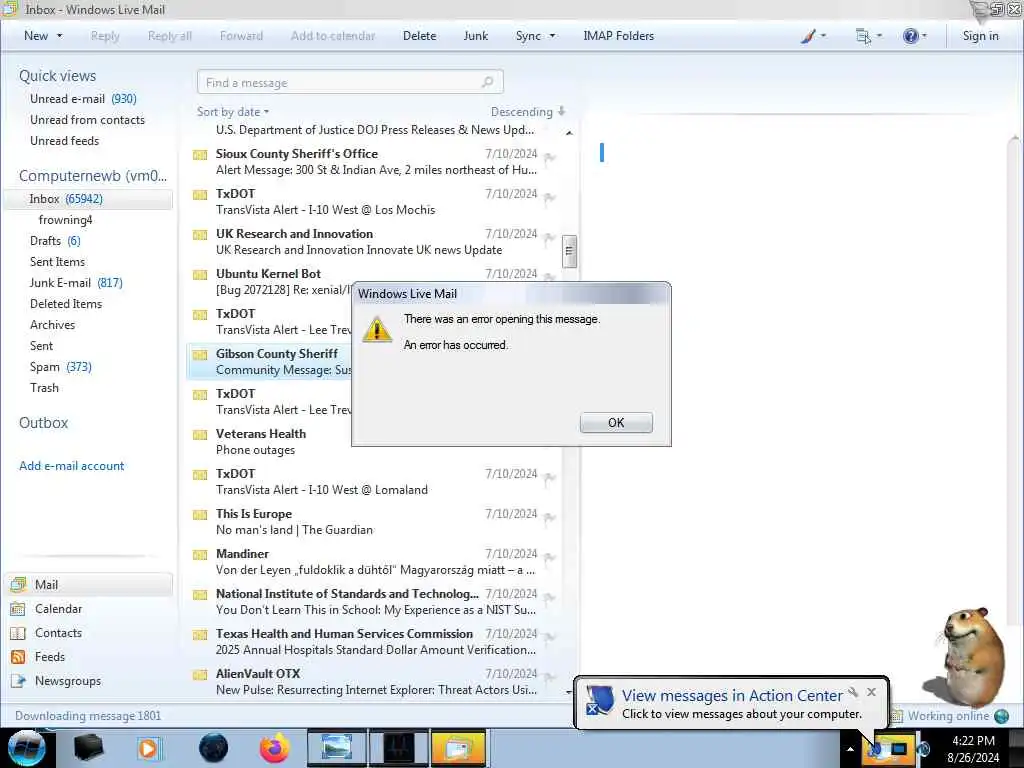Click the Delete toolbar button
Viewport: 1024px width, 768px height.
coord(419,36)
